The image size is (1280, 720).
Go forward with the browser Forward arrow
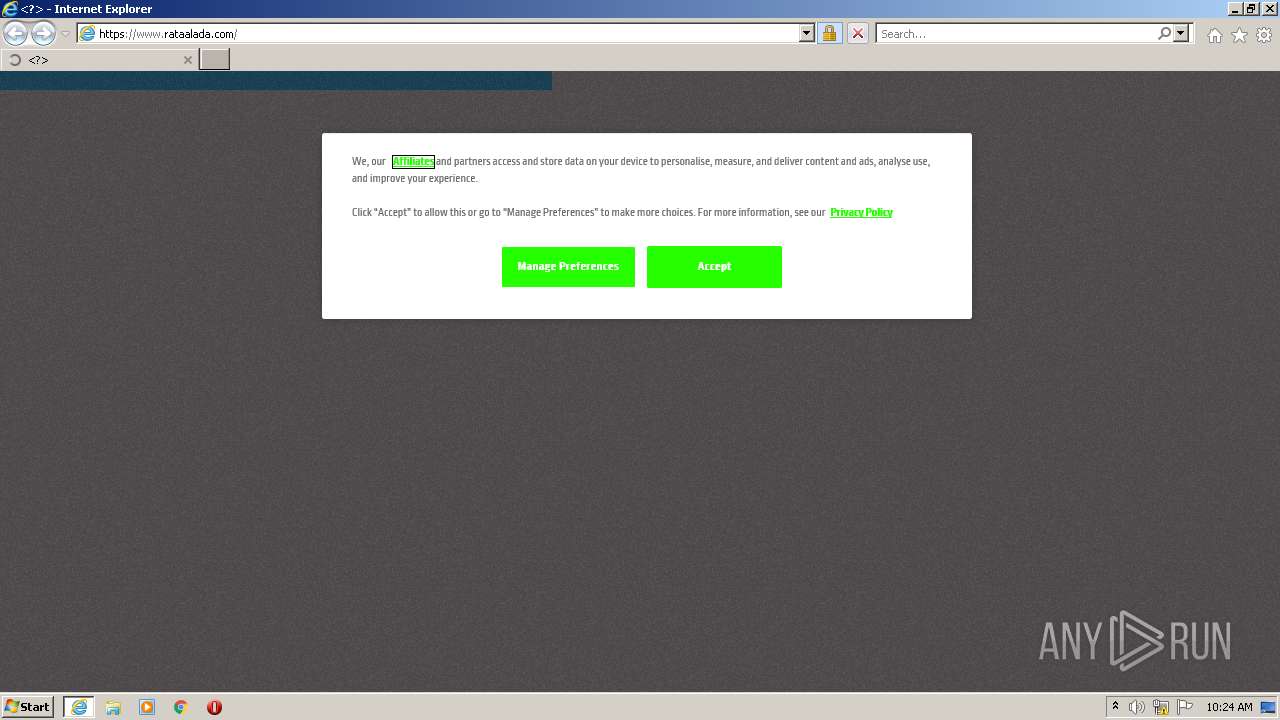click(43, 34)
